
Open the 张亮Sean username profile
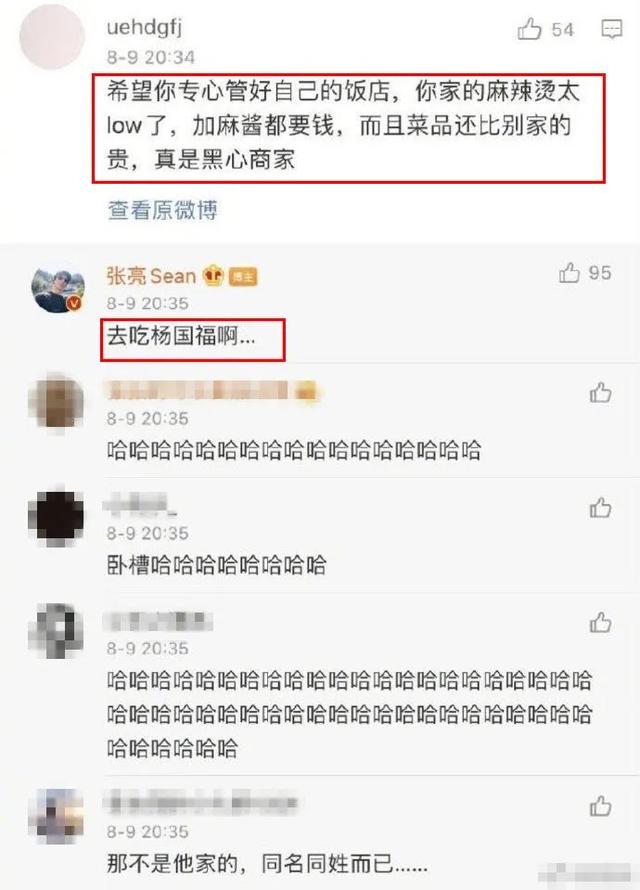[151, 276]
